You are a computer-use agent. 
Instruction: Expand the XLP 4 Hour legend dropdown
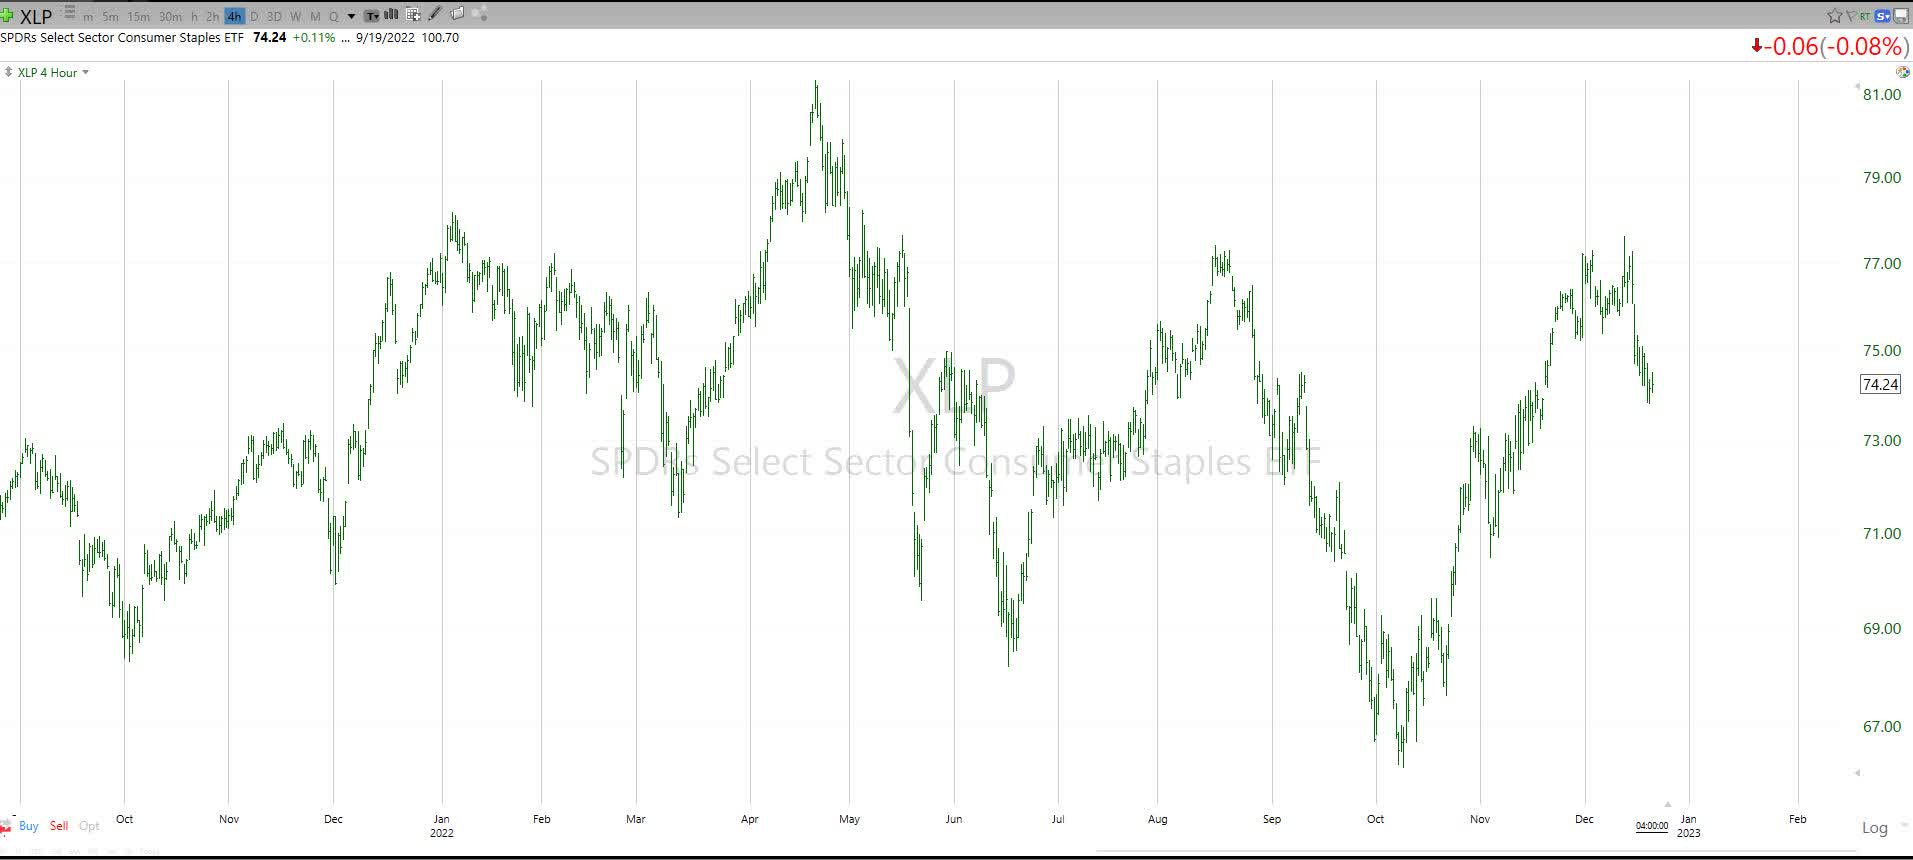point(85,72)
